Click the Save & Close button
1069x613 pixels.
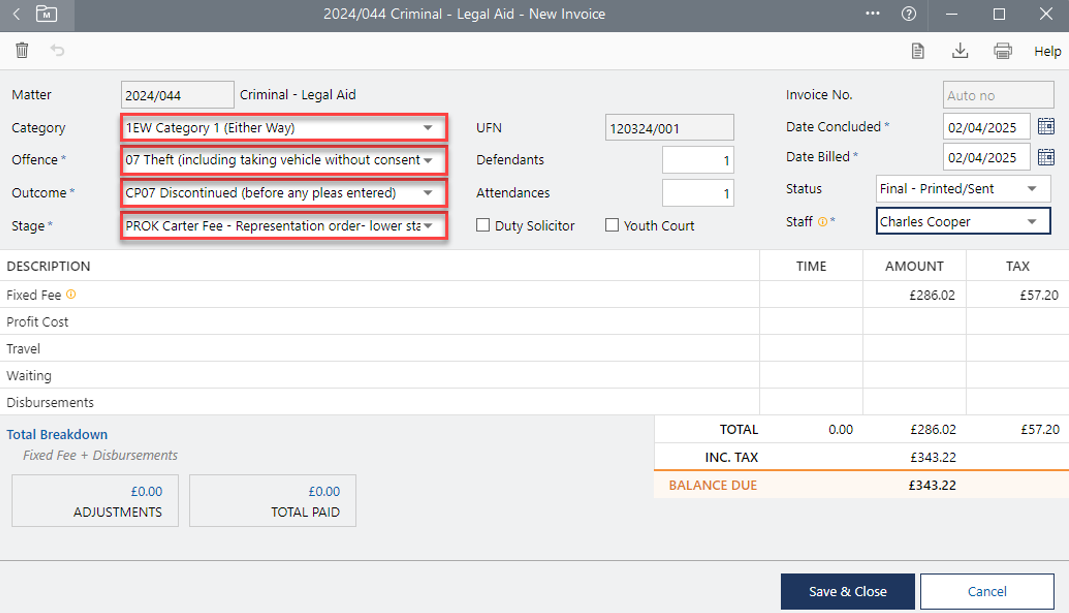tap(847, 591)
